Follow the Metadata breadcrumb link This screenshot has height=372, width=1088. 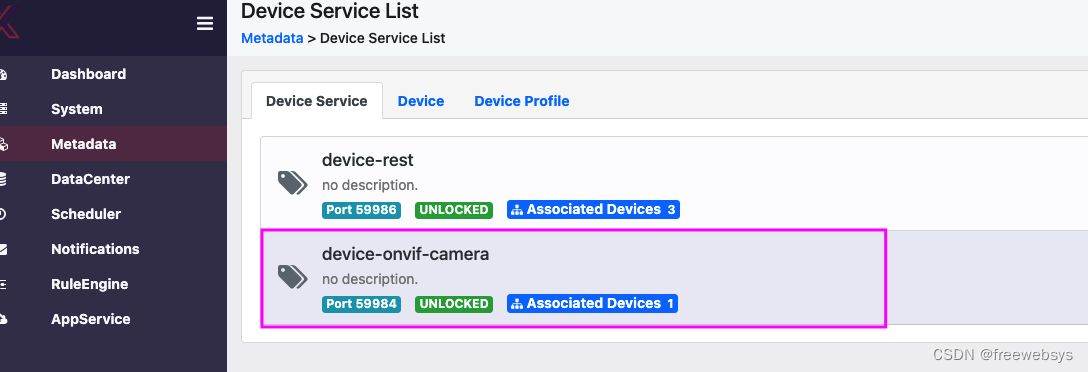click(272, 38)
